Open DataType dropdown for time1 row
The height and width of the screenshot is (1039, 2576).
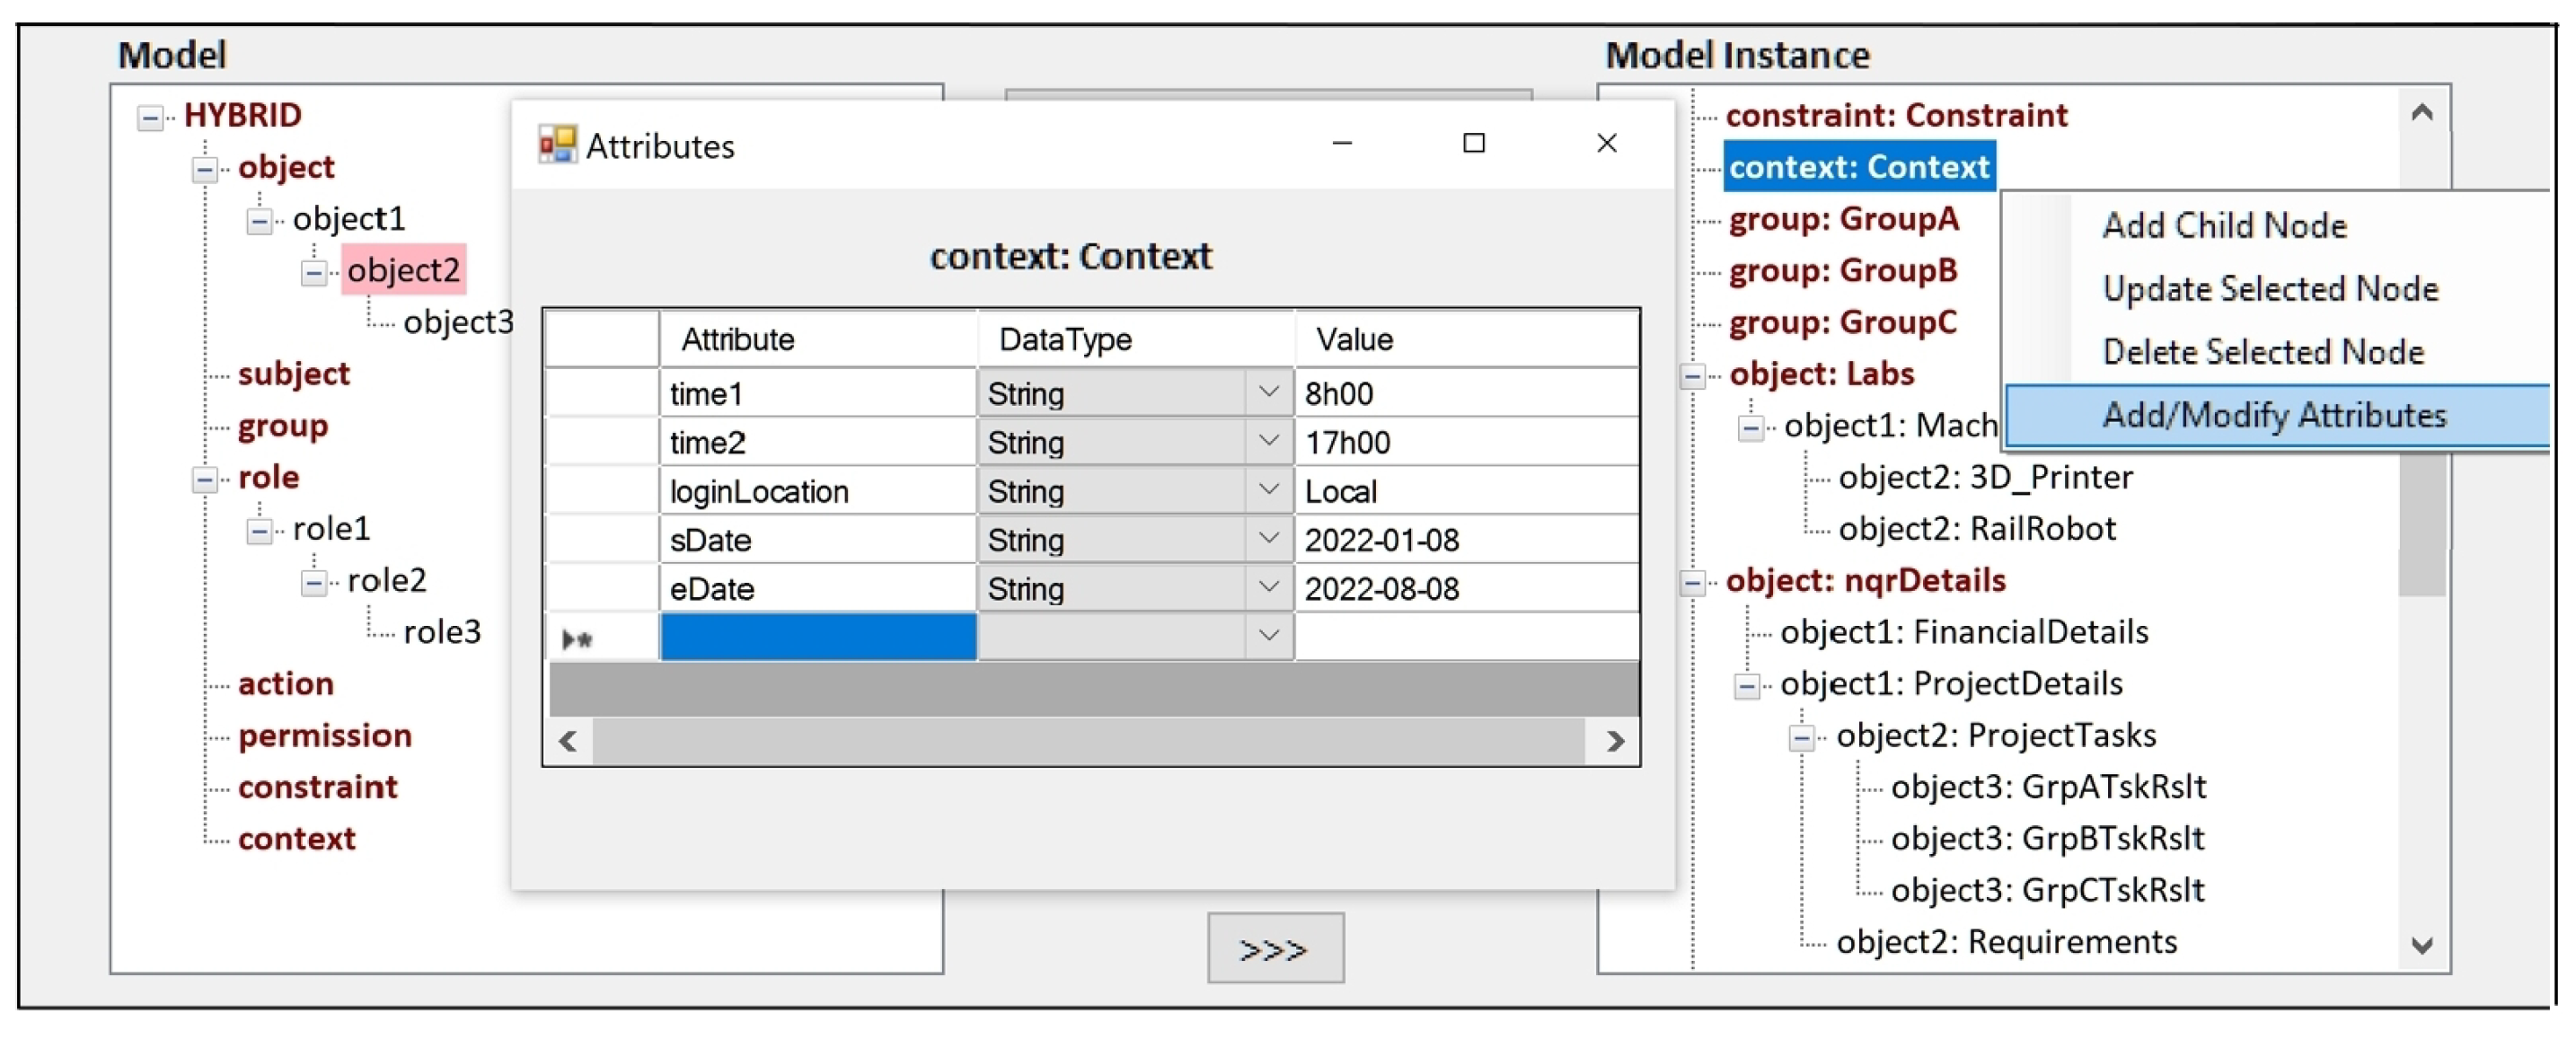[1268, 393]
